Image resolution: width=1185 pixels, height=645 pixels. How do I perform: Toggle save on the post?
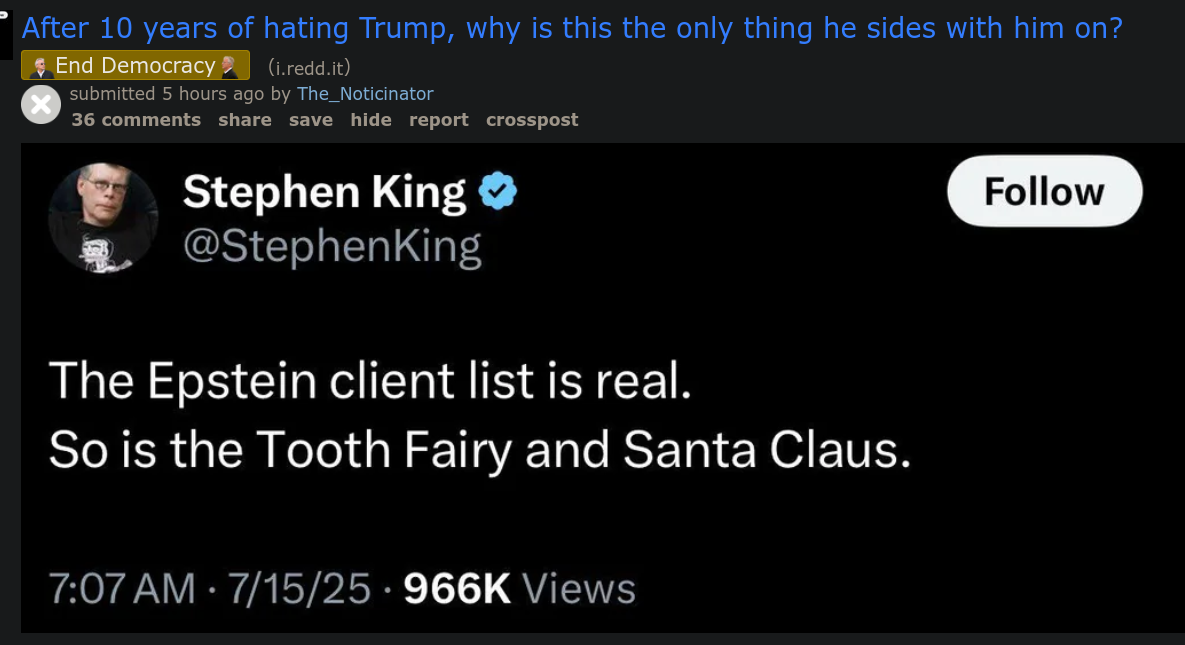click(311, 119)
